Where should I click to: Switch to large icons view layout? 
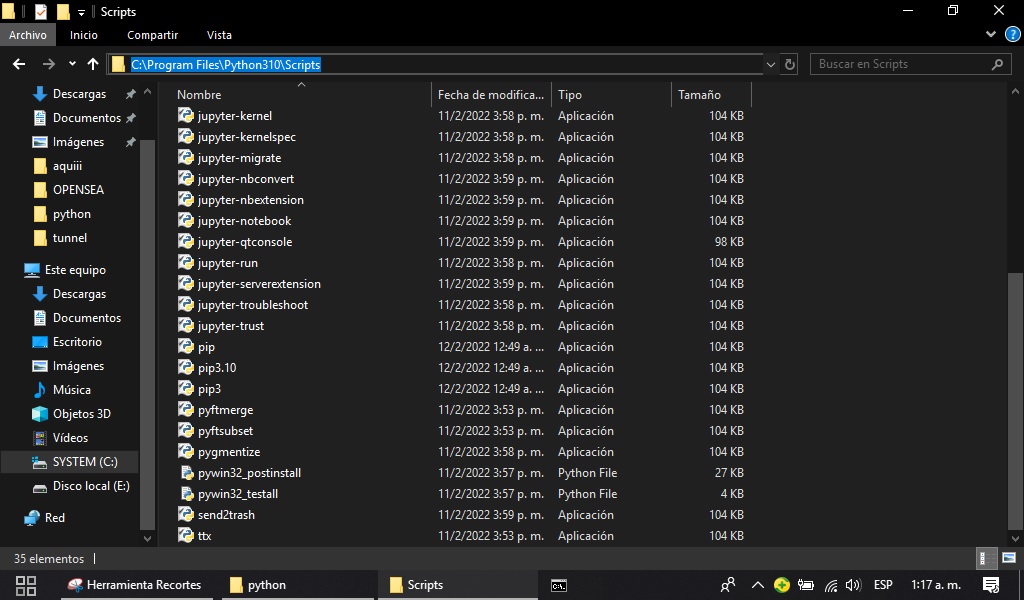click(1009, 558)
